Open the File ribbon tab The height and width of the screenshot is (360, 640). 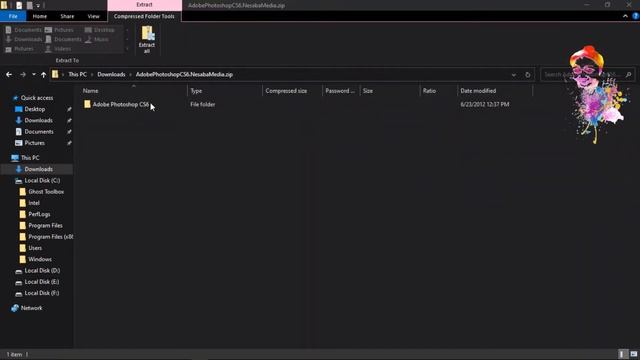pyautogui.click(x=13, y=16)
